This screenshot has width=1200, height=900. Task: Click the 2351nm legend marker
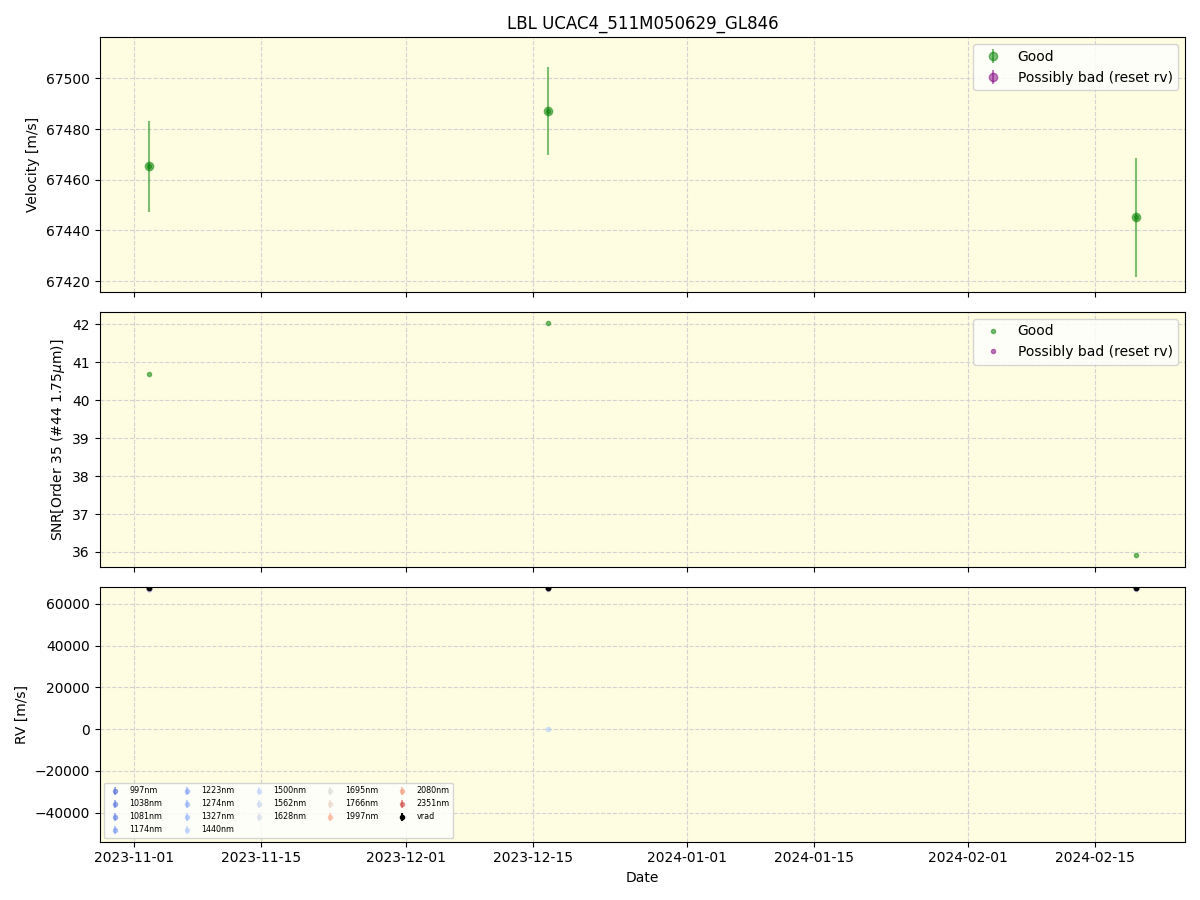coord(403,804)
